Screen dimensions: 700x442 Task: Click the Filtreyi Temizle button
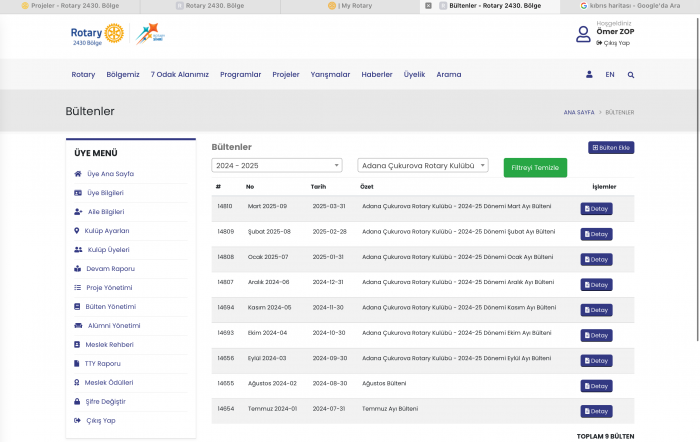pos(535,168)
